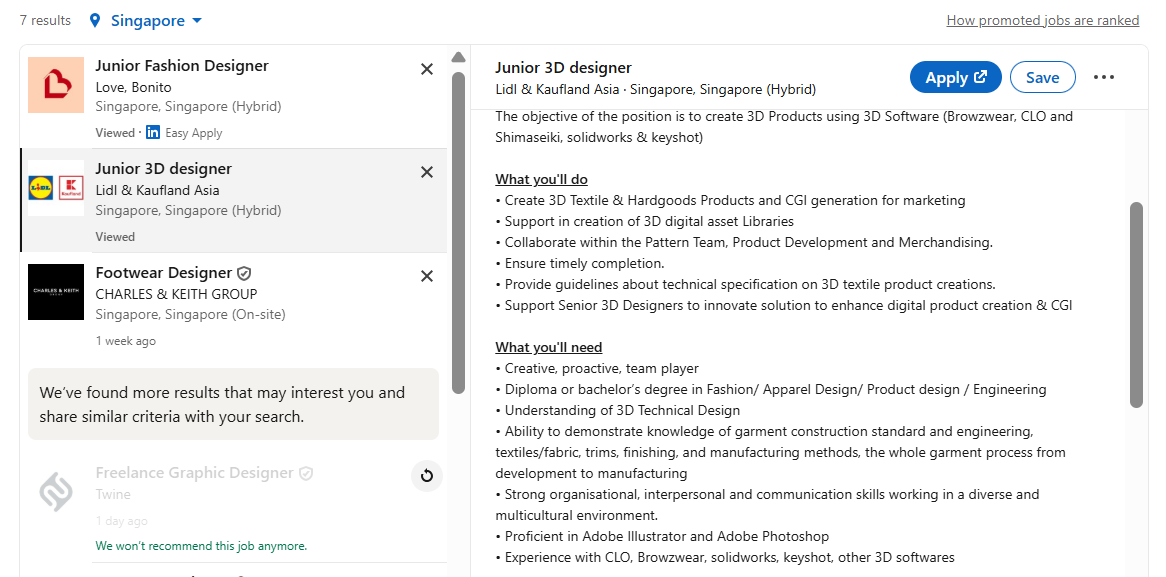
Task: Open How promoted jobs are ranked
Action: tap(1043, 19)
